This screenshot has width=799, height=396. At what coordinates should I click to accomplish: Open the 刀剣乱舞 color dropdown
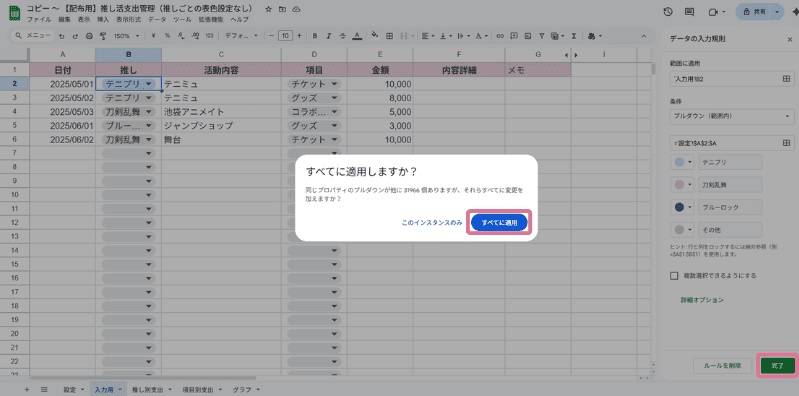tap(683, 184)
